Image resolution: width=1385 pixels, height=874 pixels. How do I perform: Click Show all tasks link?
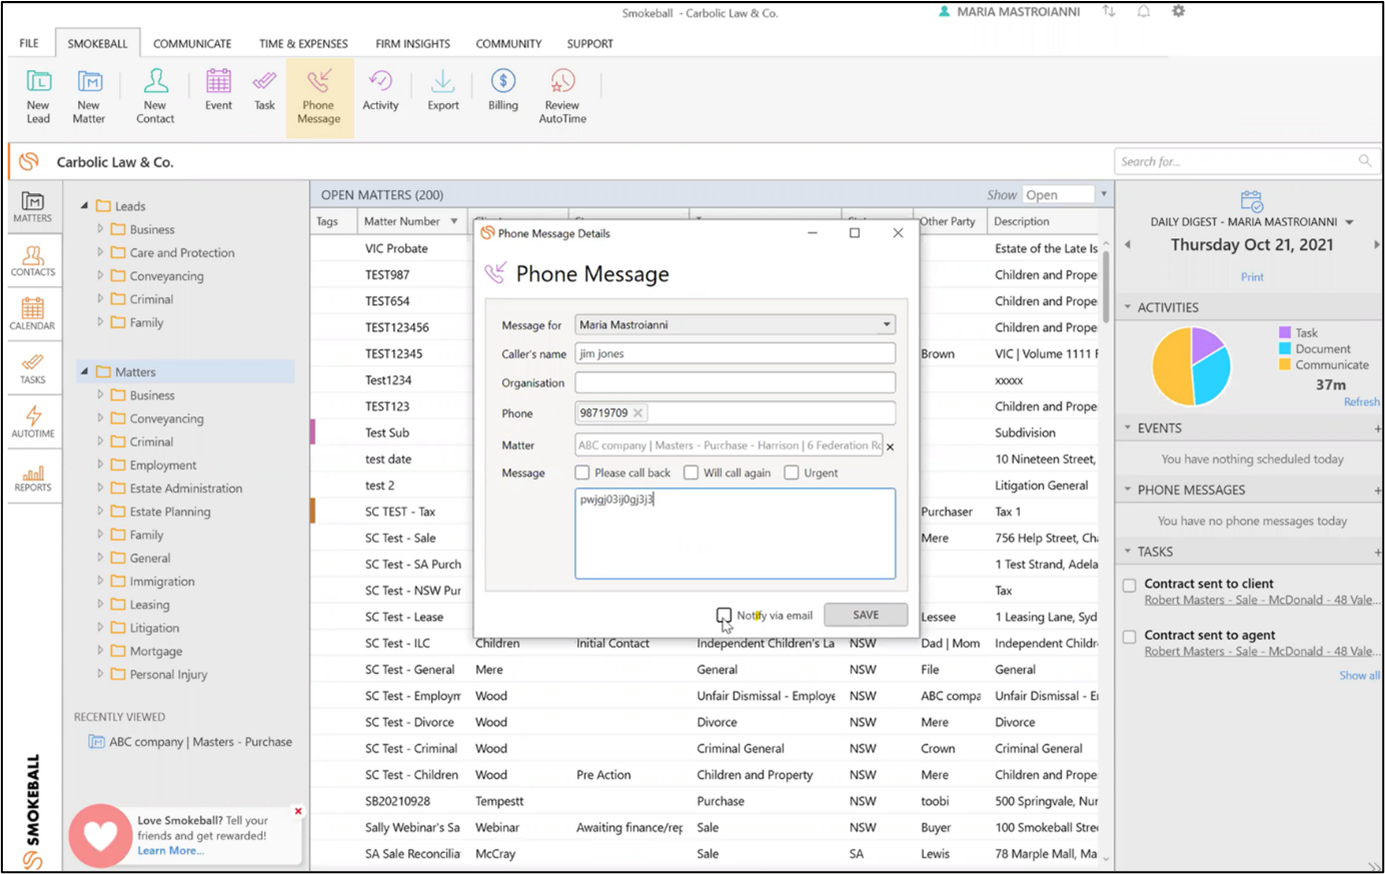coord(1359,676)
